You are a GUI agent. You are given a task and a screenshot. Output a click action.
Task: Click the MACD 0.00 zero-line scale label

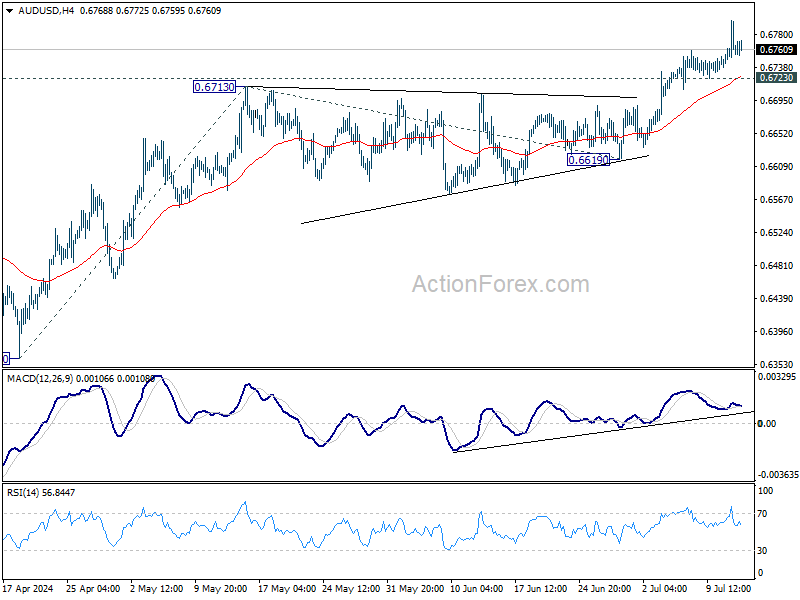767,423
